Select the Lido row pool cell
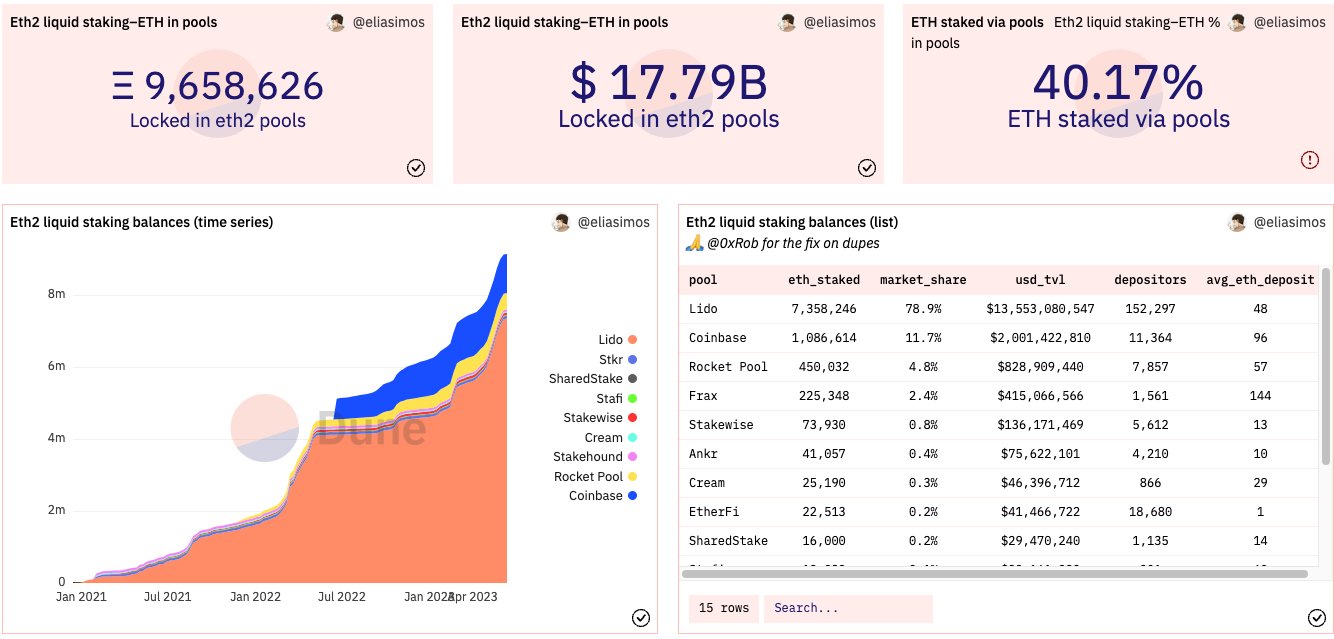Screen dimensions: 1334x639 [x=703, y=309]
